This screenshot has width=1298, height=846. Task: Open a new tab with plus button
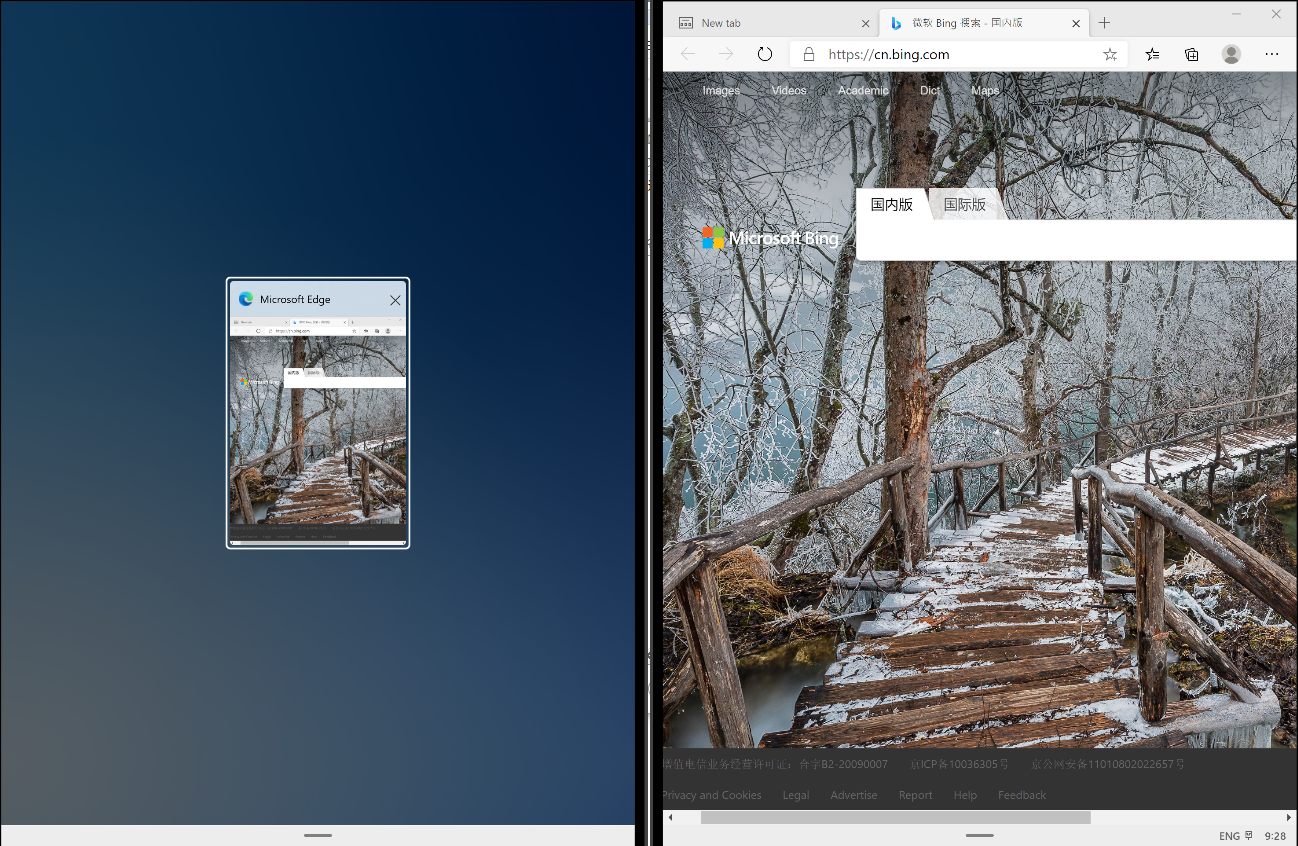coord(1104,23)
